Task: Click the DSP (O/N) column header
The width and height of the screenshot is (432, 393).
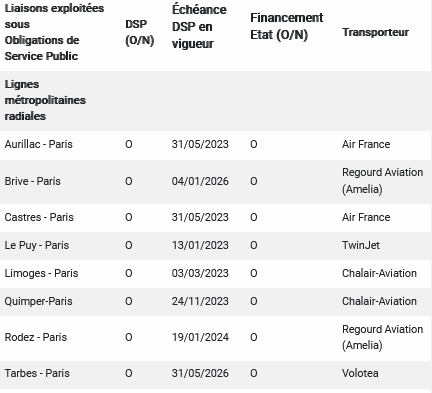Action: point(140,32)
